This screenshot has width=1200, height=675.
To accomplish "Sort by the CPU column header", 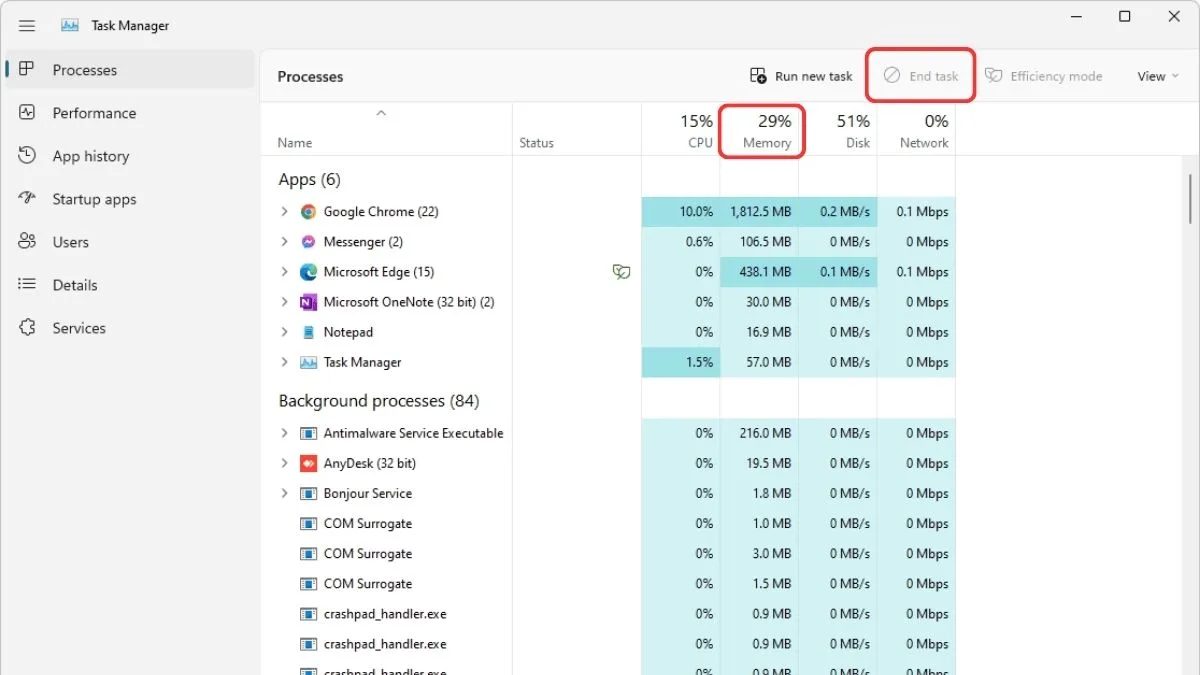I will tap(681, 129).
